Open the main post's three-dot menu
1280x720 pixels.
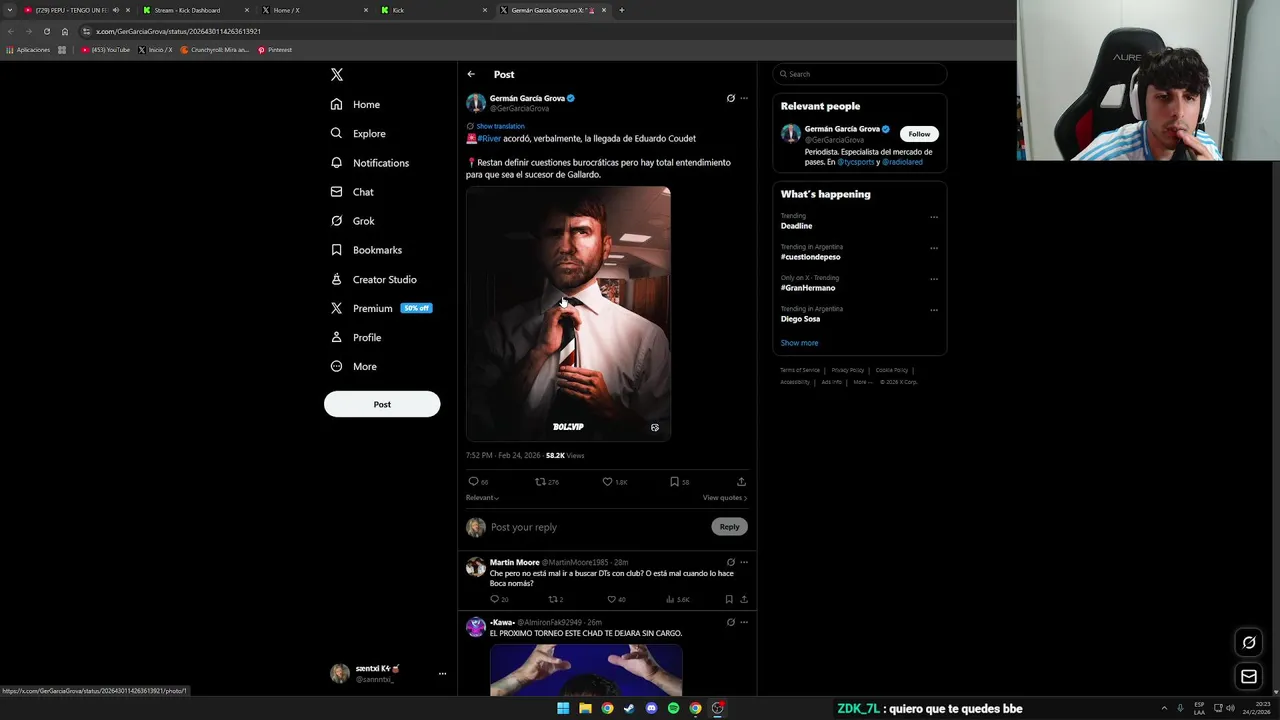click(743, 98)
